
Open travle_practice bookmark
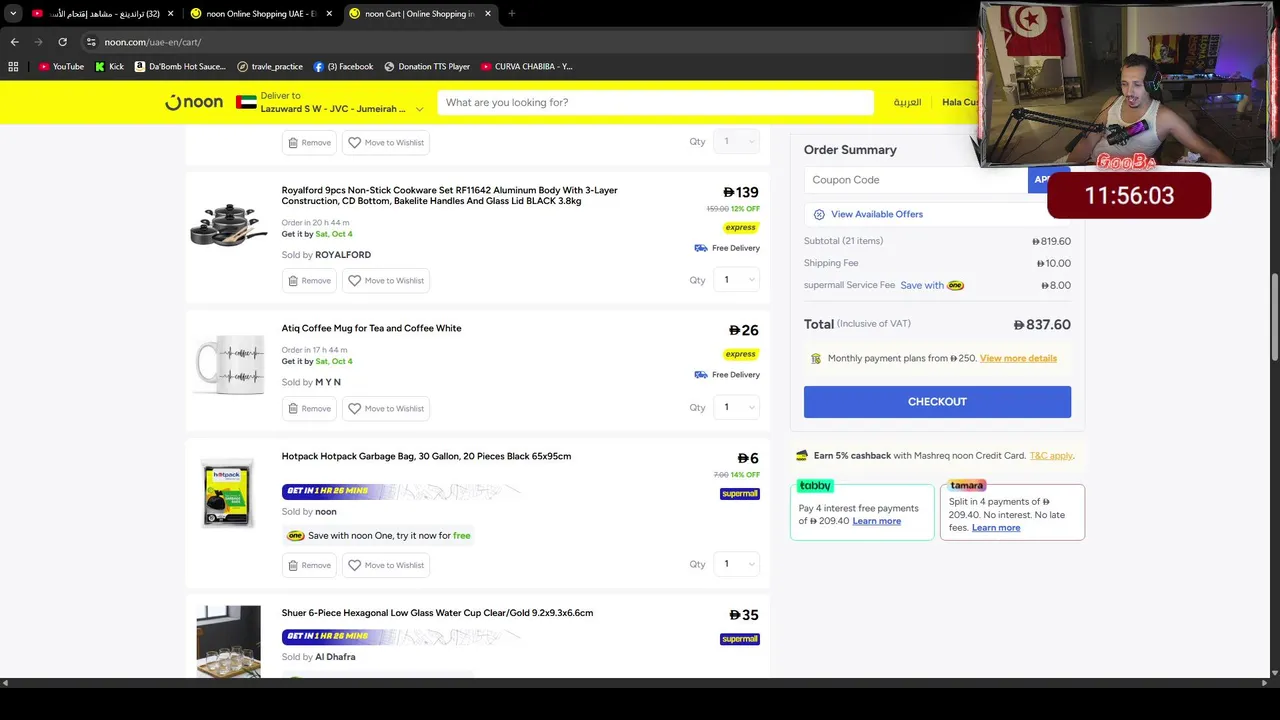pyautogui.click(x=270, y=66)
